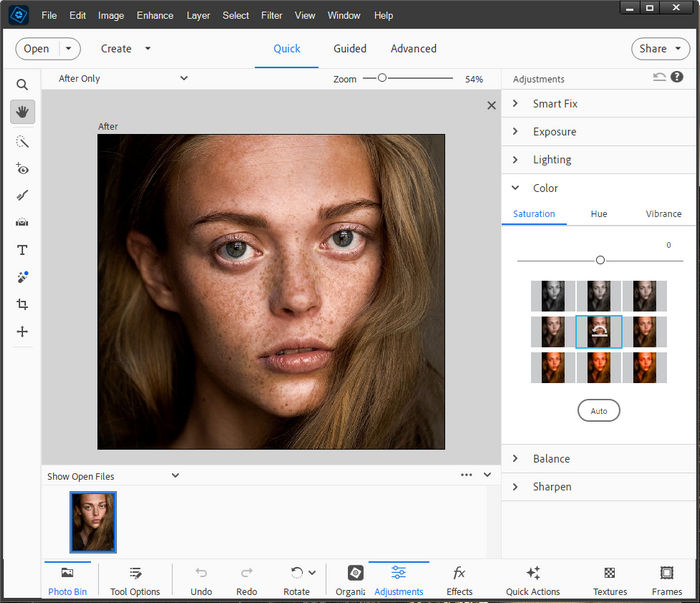The width and height of the screenshot is (700, 603).
Task: Expand the Sharpen section
Action: point(552,487)
